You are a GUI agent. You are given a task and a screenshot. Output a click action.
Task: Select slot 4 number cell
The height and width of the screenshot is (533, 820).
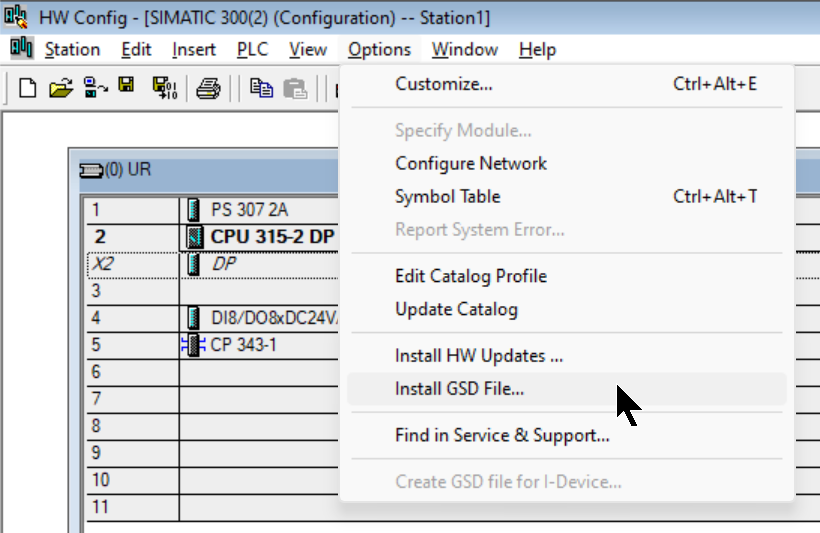click(132, 317)
